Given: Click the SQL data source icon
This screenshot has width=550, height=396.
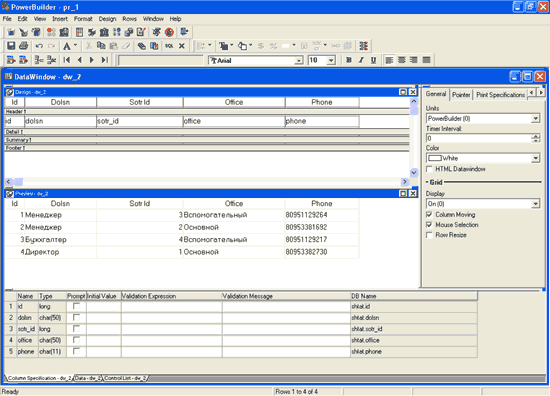Looking at the screenshot, I should pos(169,46).
